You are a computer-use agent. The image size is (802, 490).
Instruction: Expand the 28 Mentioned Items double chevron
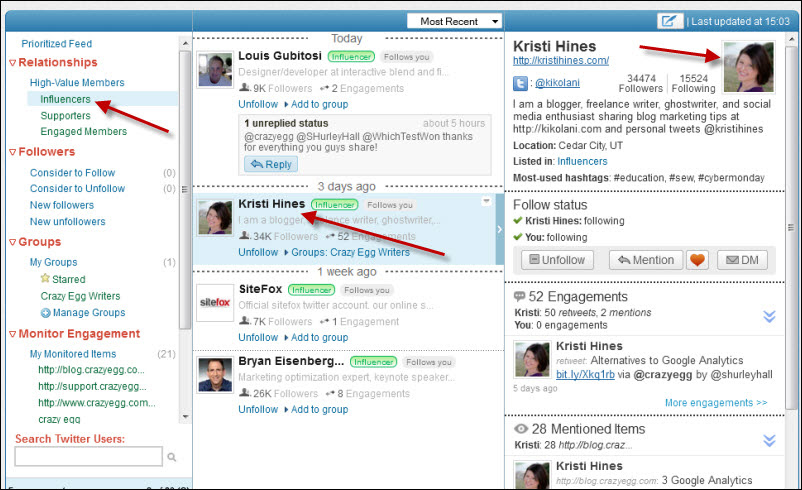click(x=769, y=440)
